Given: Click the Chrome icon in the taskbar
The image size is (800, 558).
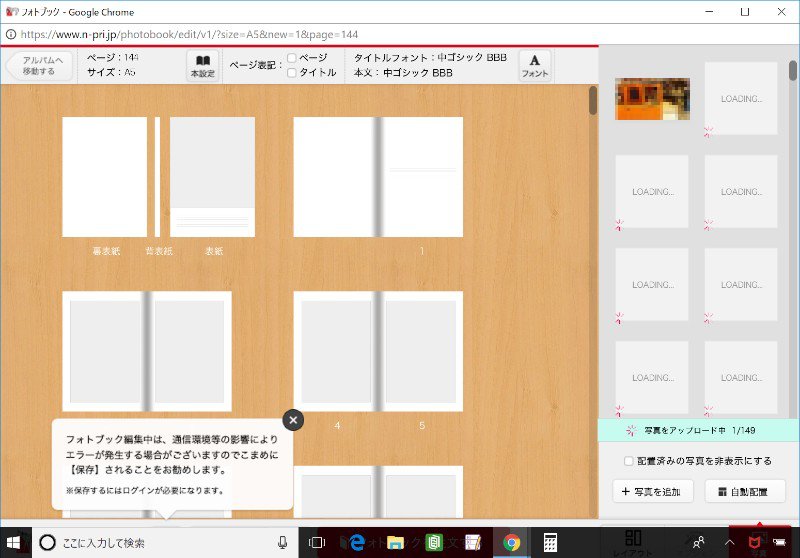Looking at the screenshot, I should 512,542.
